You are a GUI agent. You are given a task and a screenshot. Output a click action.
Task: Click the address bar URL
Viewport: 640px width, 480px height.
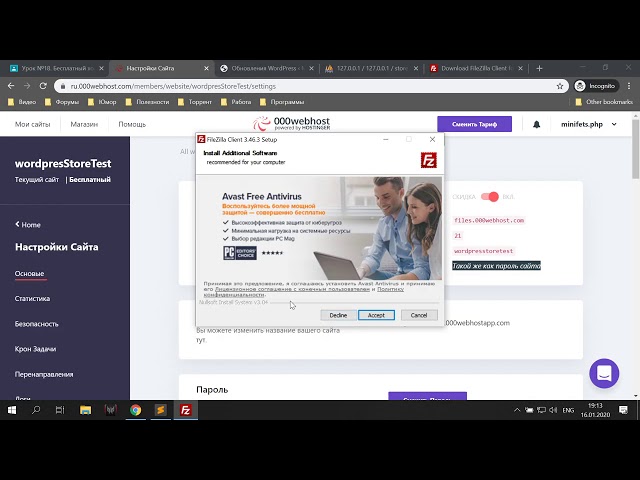coord(173,86)
